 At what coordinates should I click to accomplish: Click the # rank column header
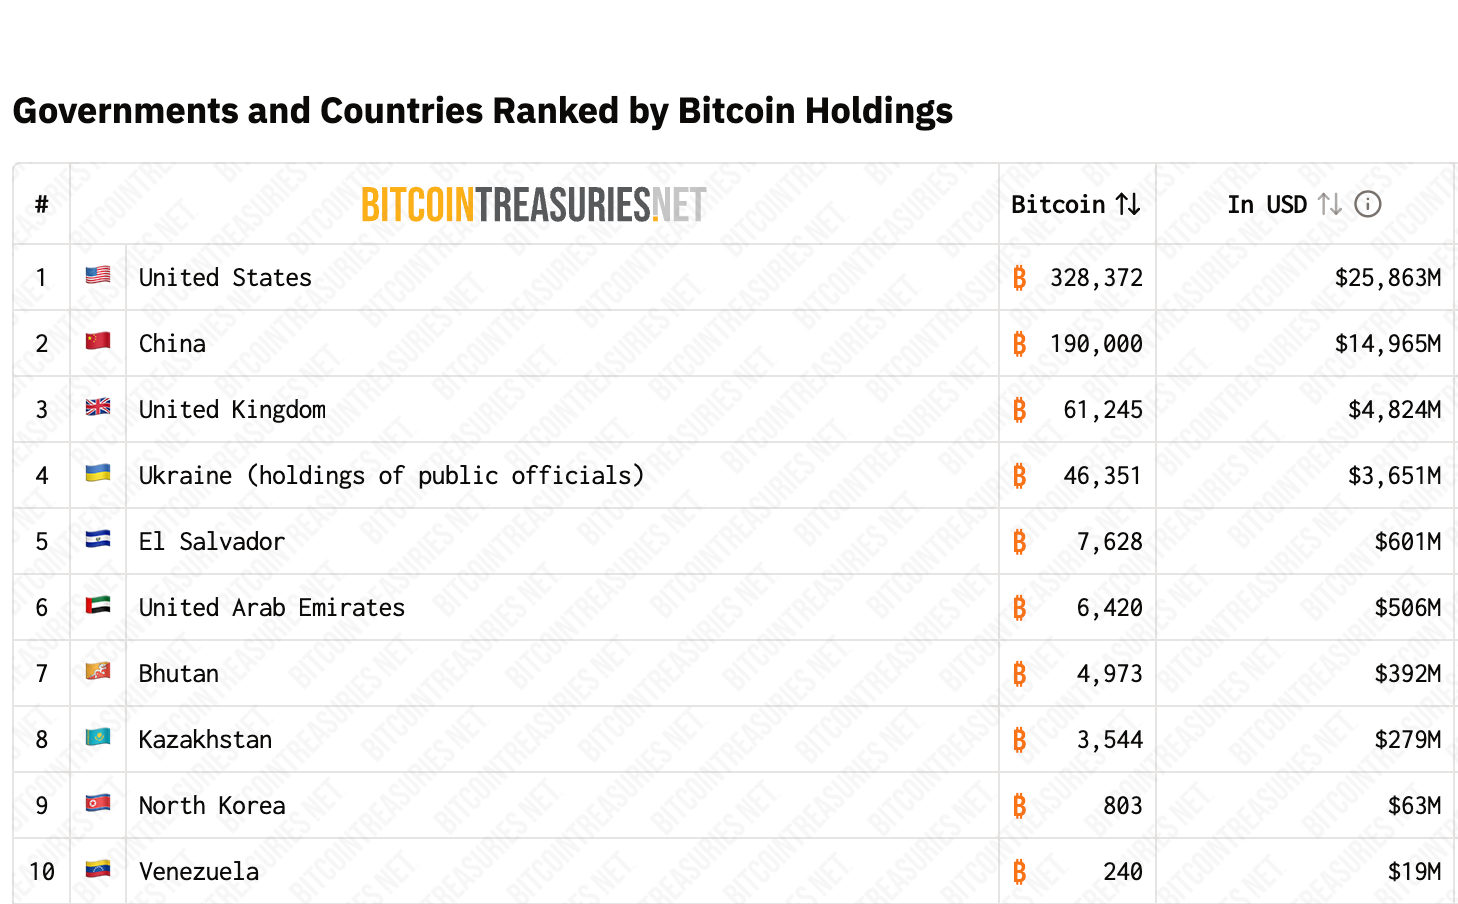tap(41, 205)
